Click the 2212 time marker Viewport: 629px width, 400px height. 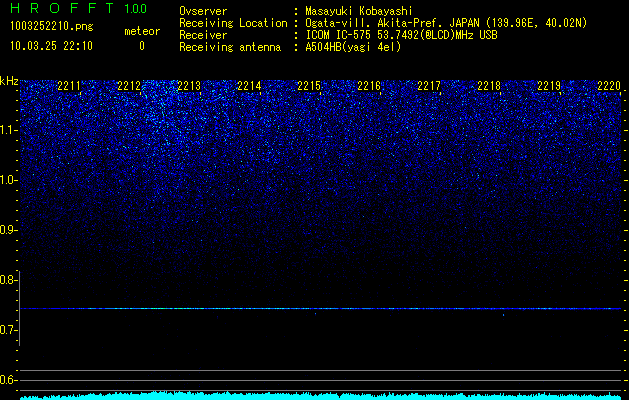tap(129, 86)
